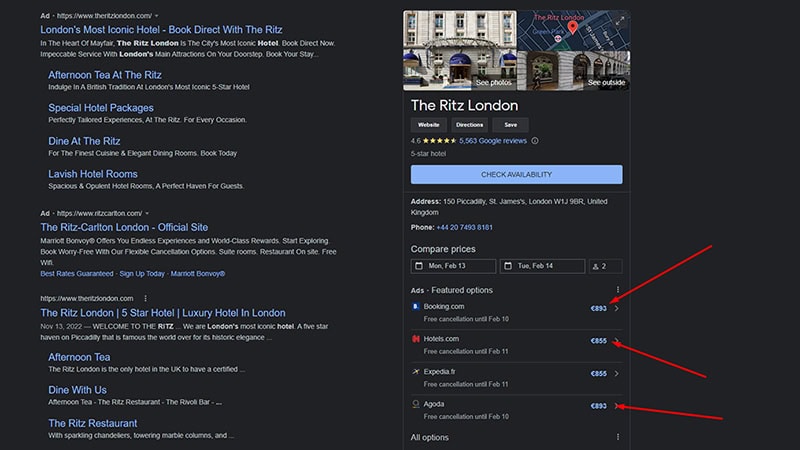
Task: Click the Booking.com logo icon
Action: (416, 306)
